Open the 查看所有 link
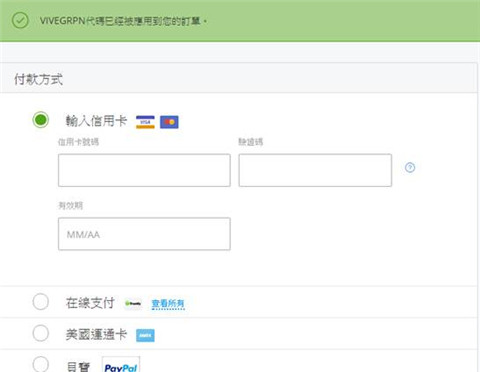Viewport: 480px width, 372px height. tap(168, 304)
